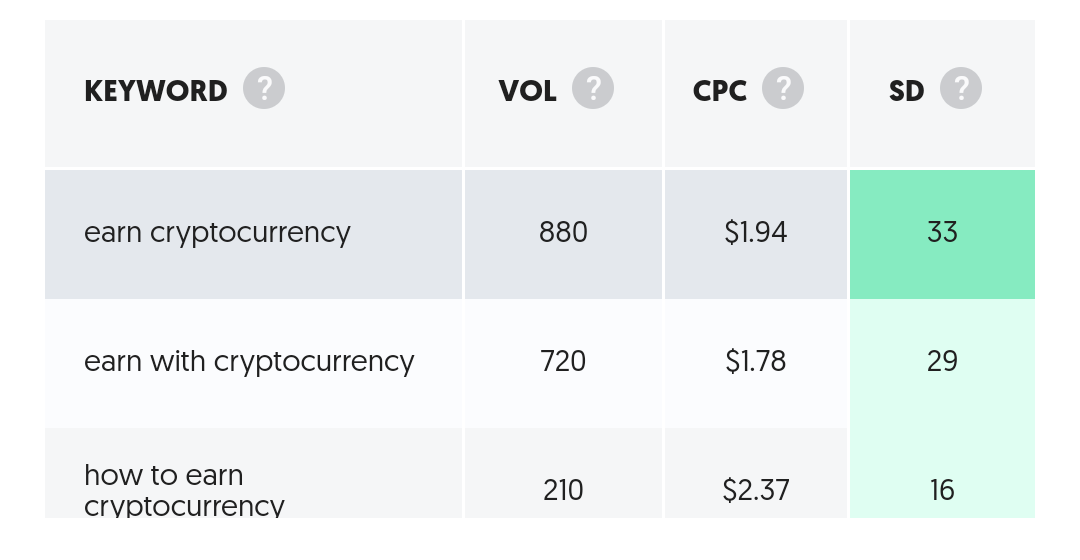Select the $2.37 CPC cell

[756, 473]
